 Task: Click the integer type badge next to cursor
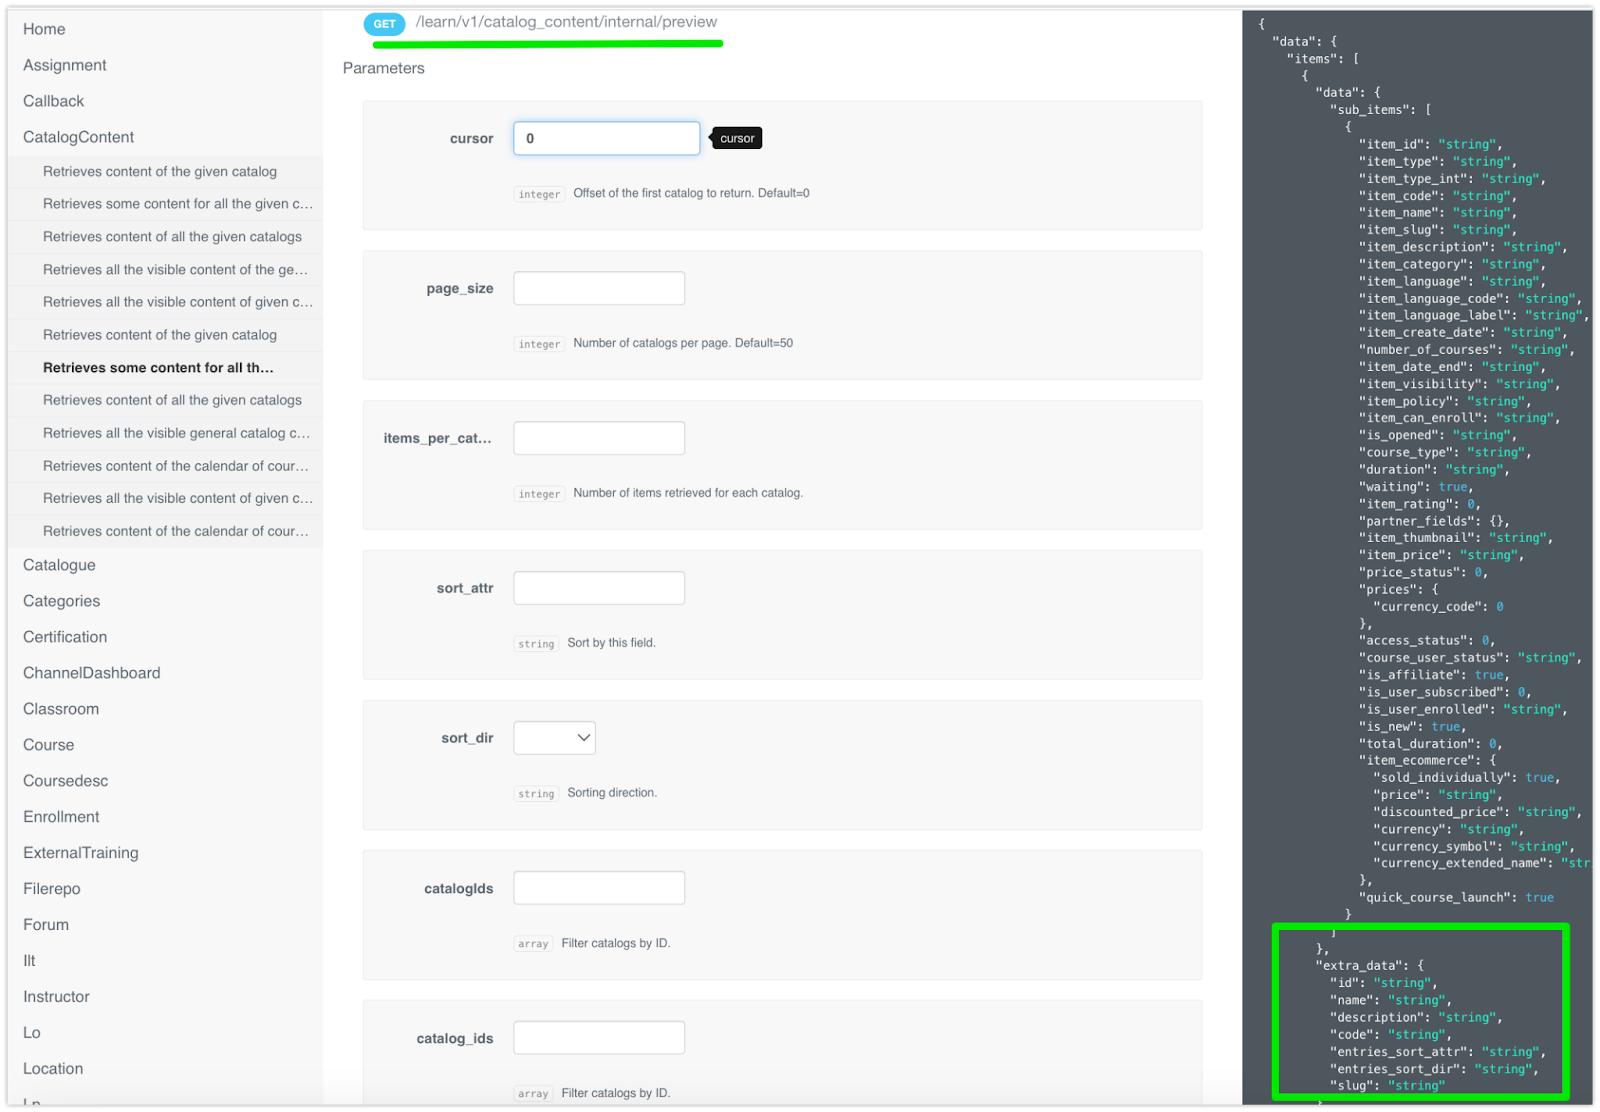(x=539, y=193)
